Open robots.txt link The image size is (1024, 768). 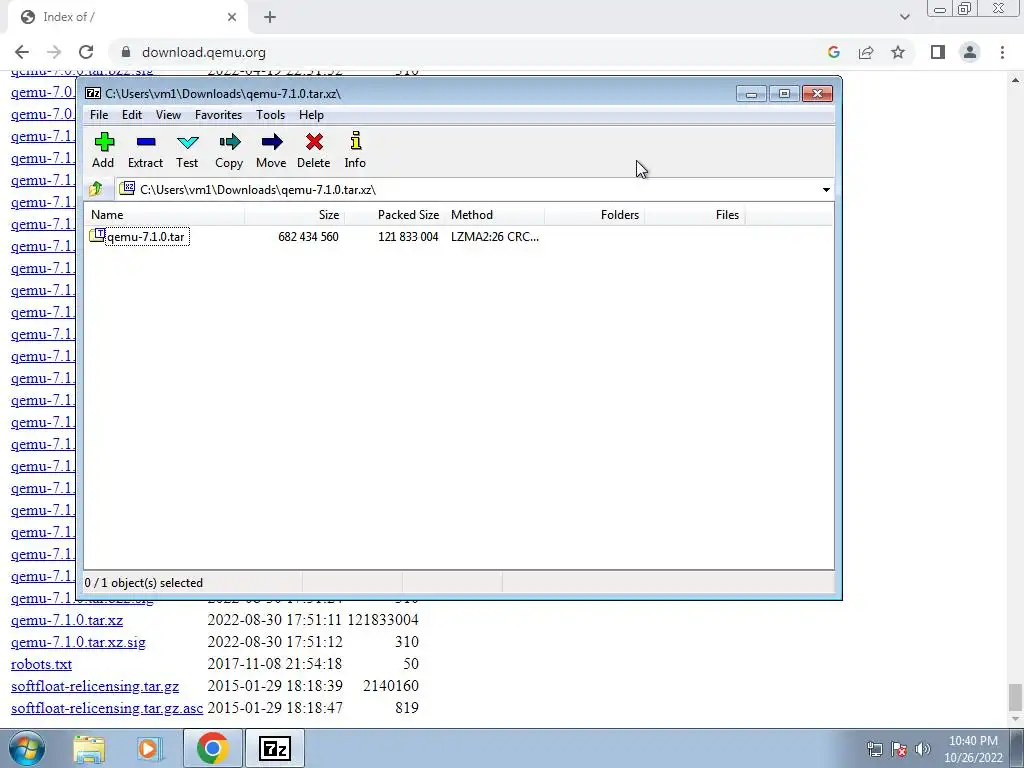pos(41,664)
